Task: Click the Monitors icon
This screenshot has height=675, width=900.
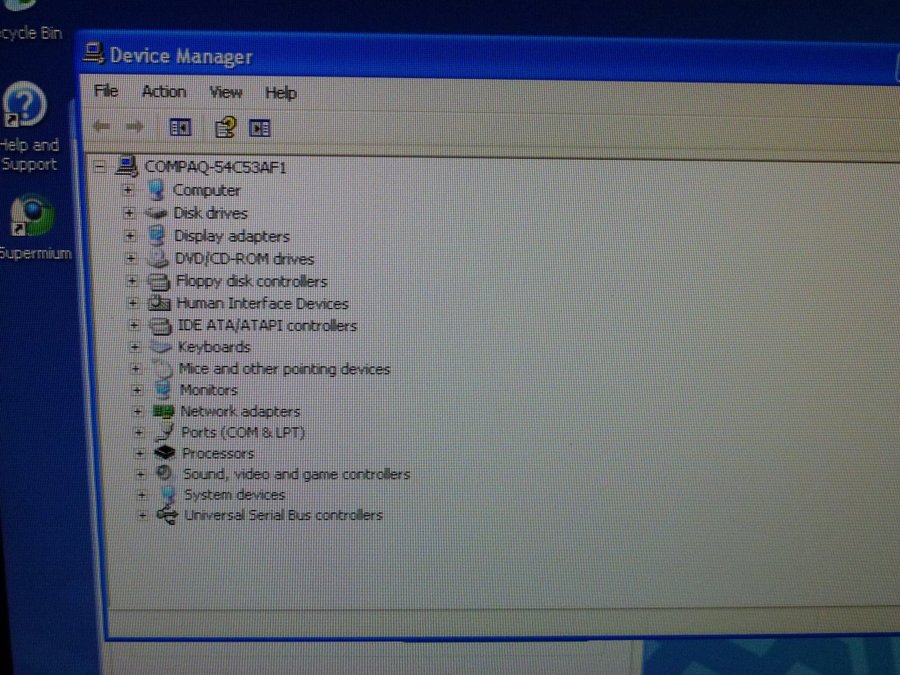Action: coord(163,390)
